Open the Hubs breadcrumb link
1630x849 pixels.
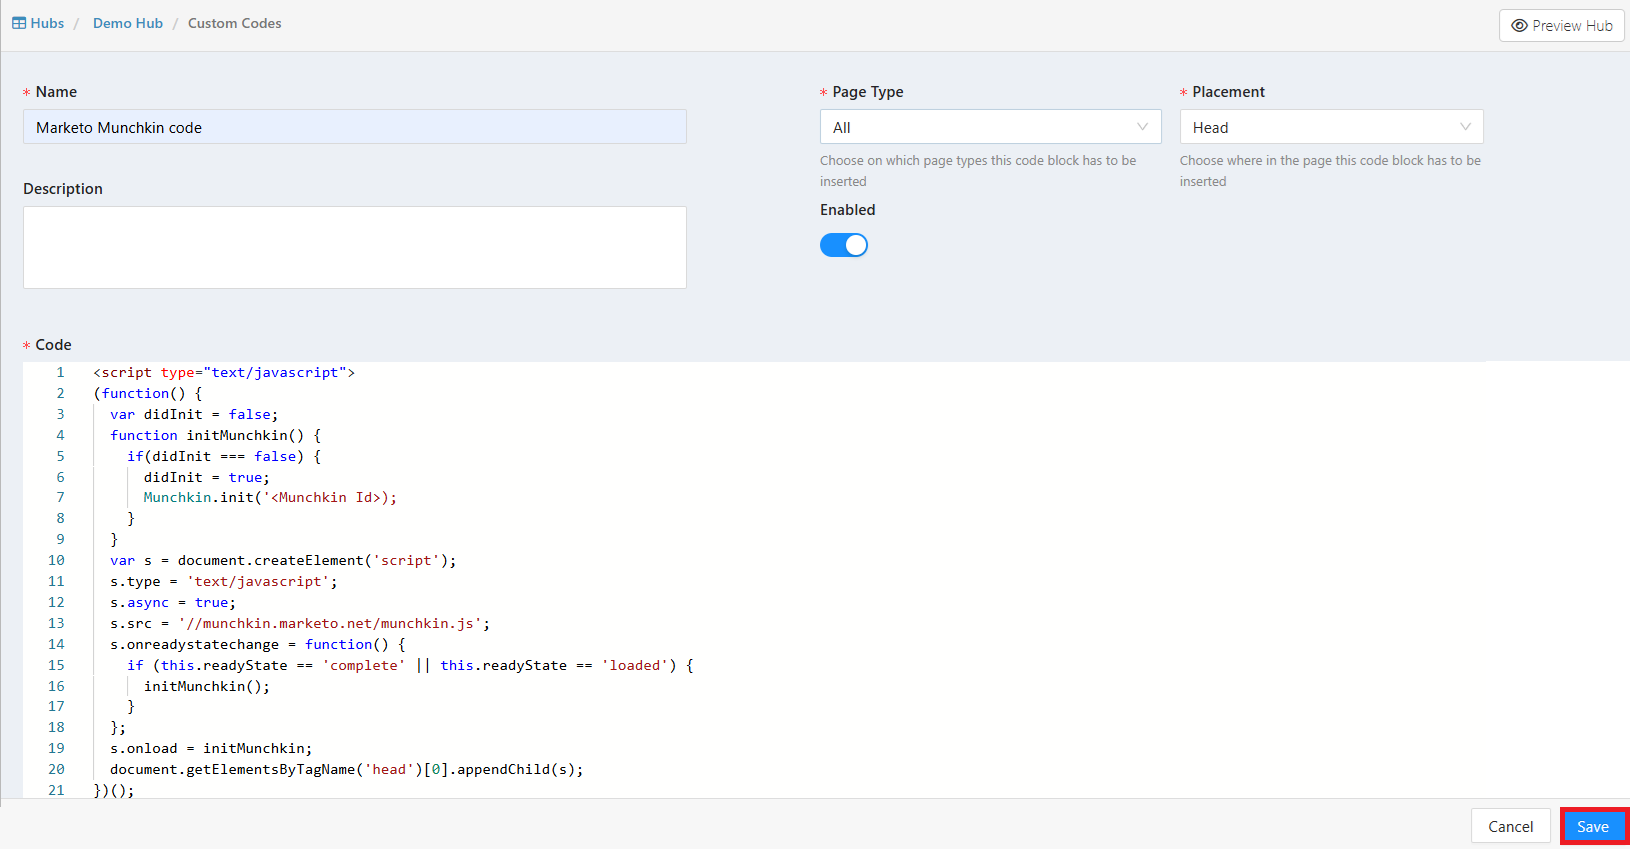47,23
